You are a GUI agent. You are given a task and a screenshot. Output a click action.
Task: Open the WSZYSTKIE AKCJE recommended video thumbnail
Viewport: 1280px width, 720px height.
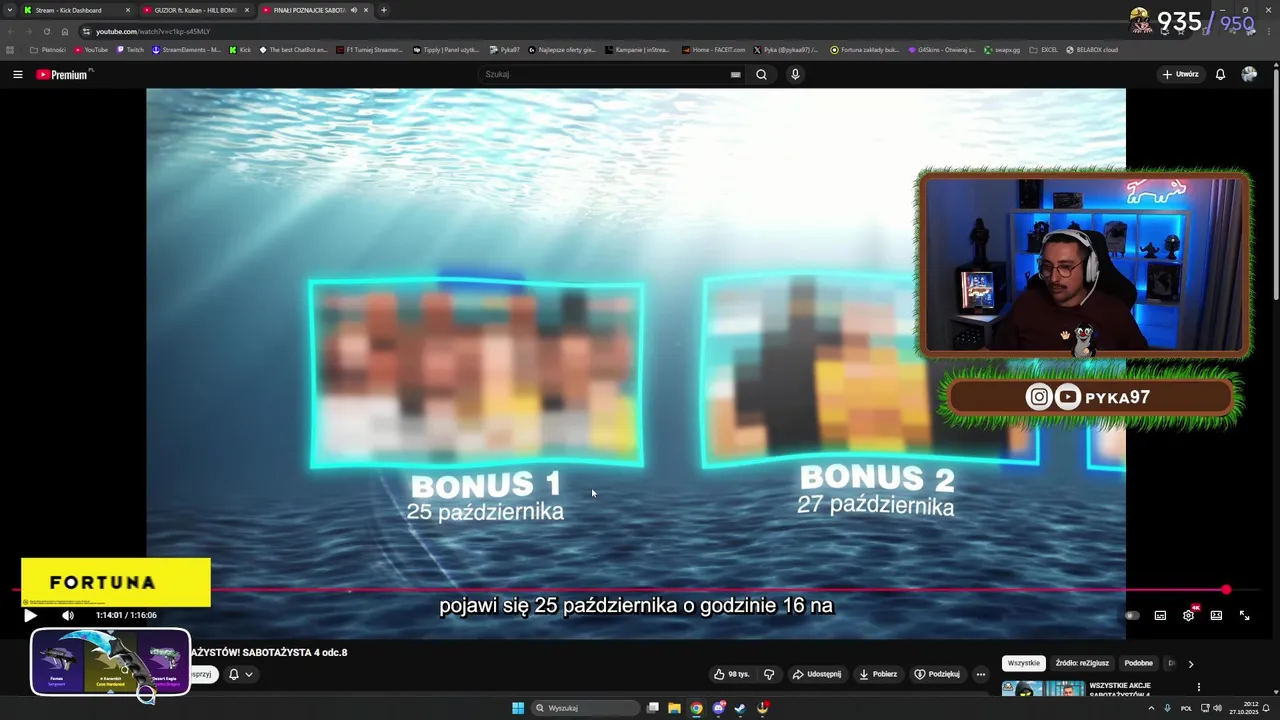coord(1043,689)
